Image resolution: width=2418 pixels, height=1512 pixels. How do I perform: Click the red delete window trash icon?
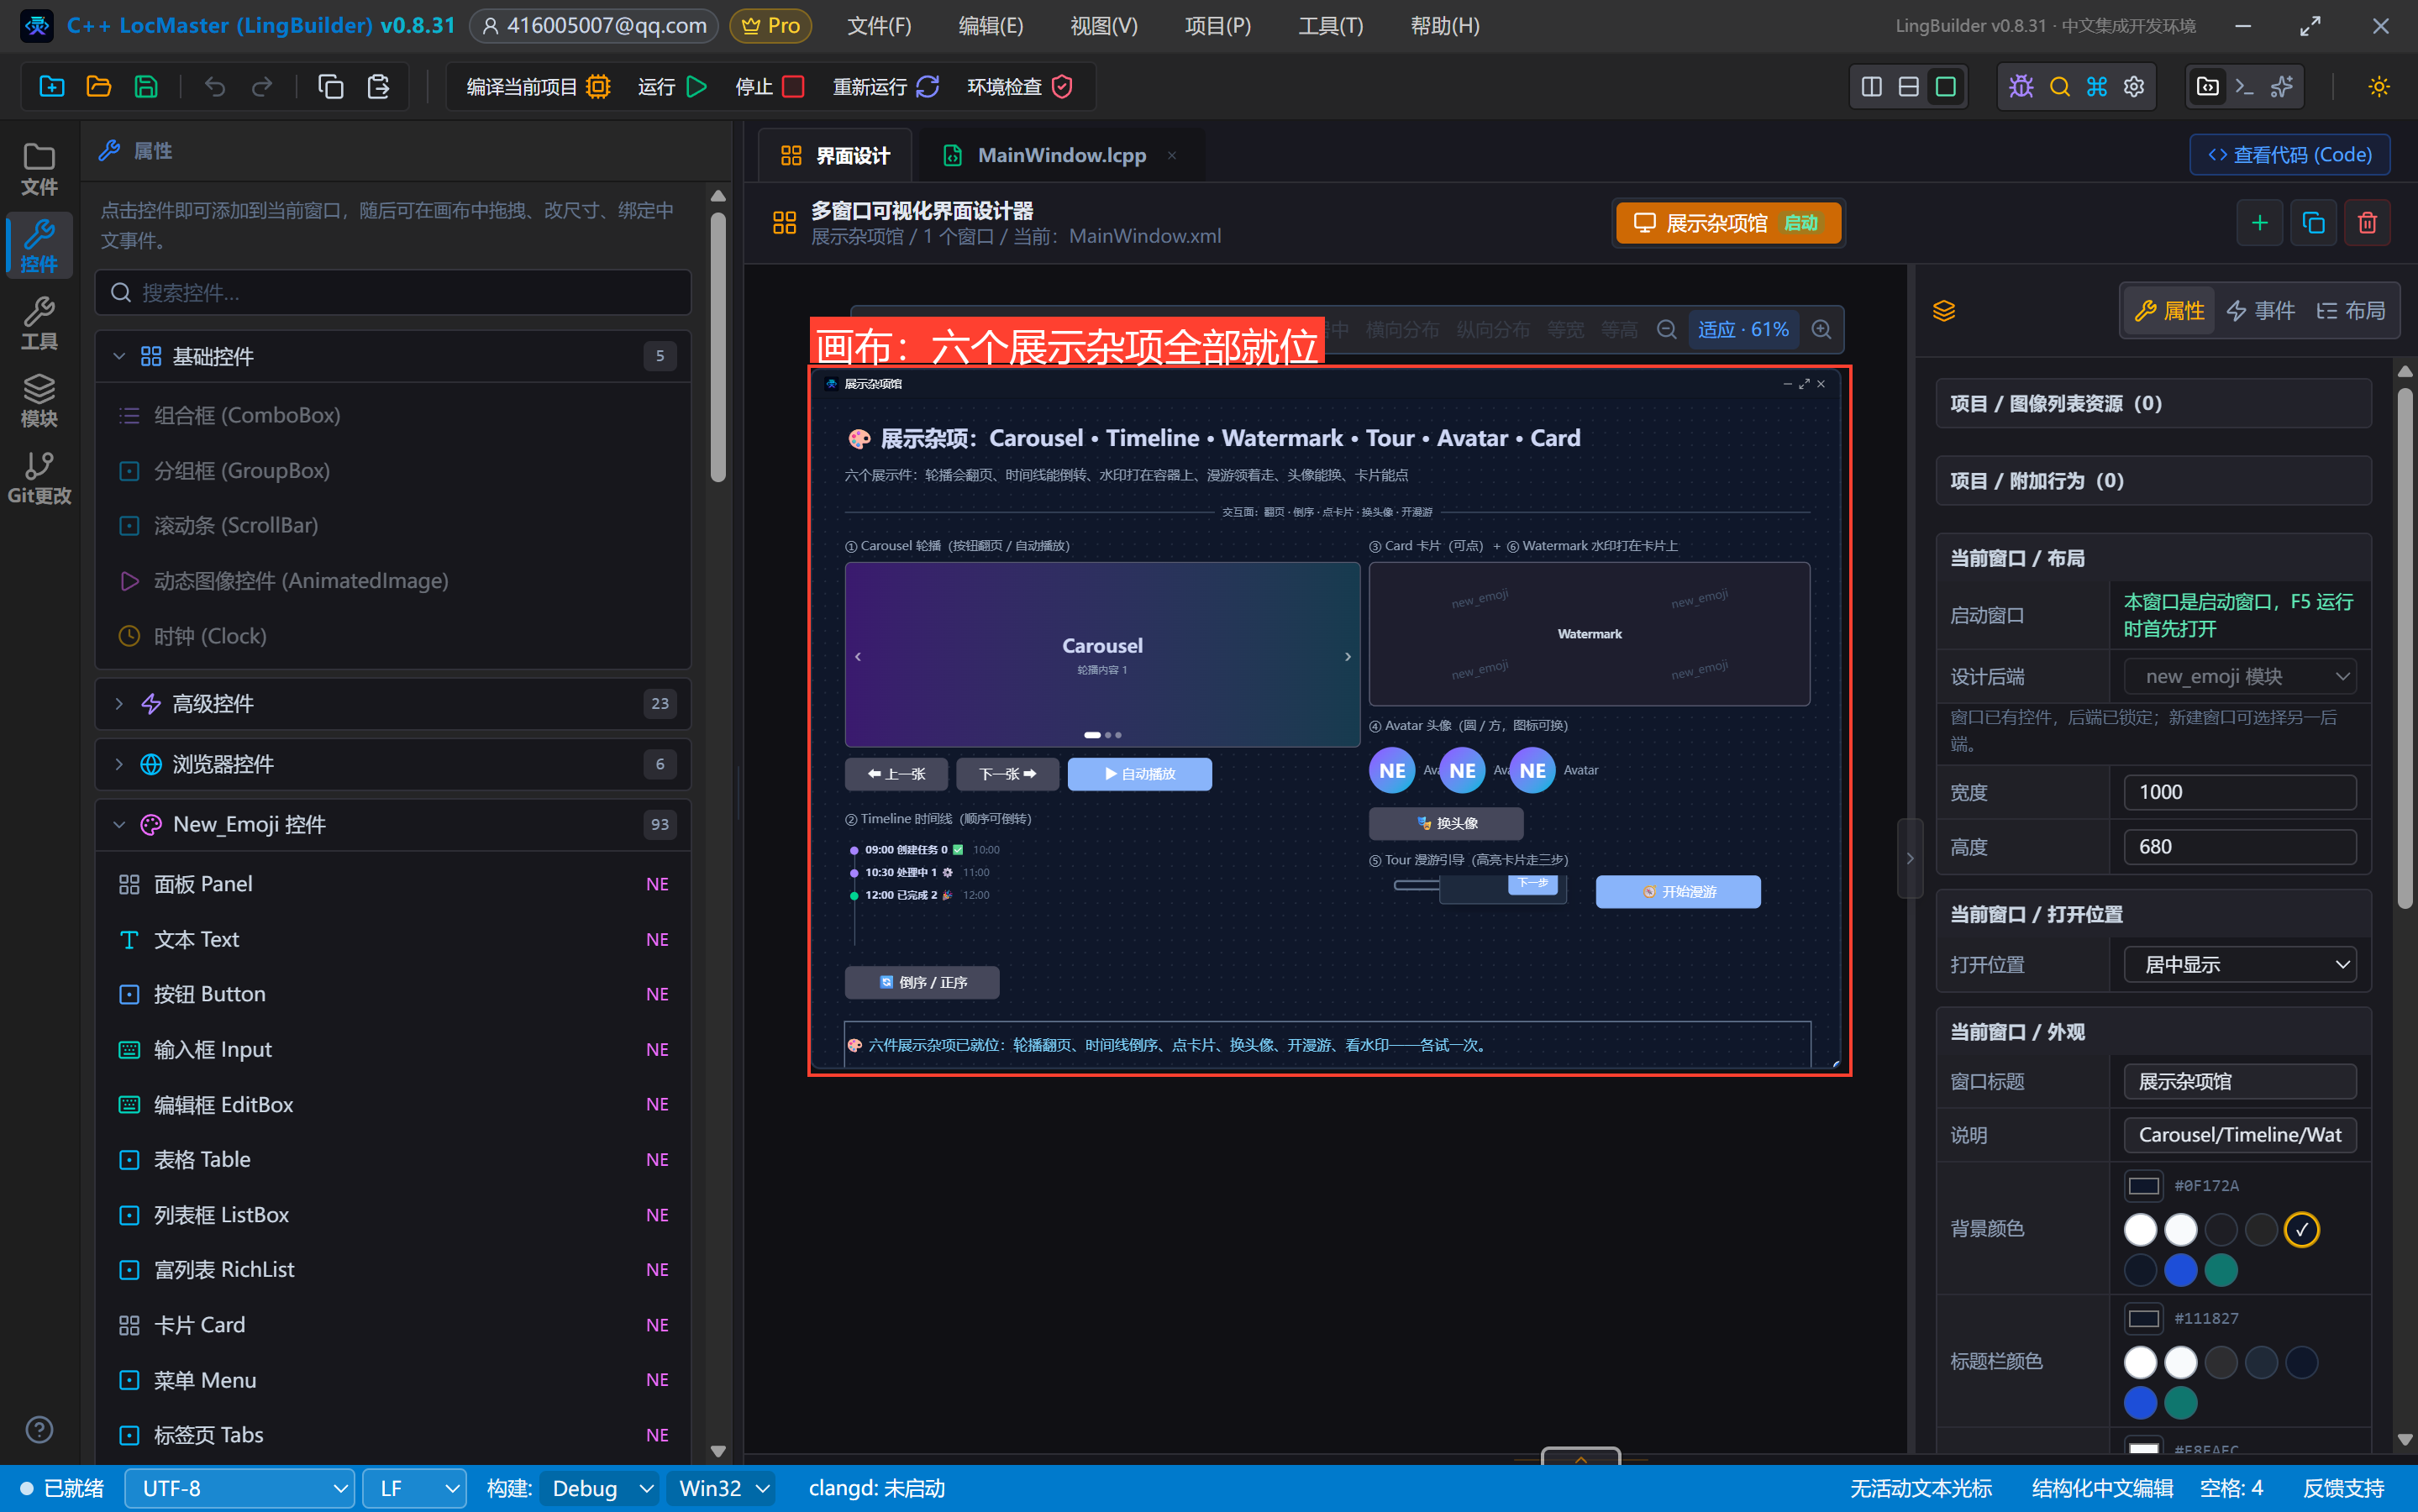(x=2367, y=223)
